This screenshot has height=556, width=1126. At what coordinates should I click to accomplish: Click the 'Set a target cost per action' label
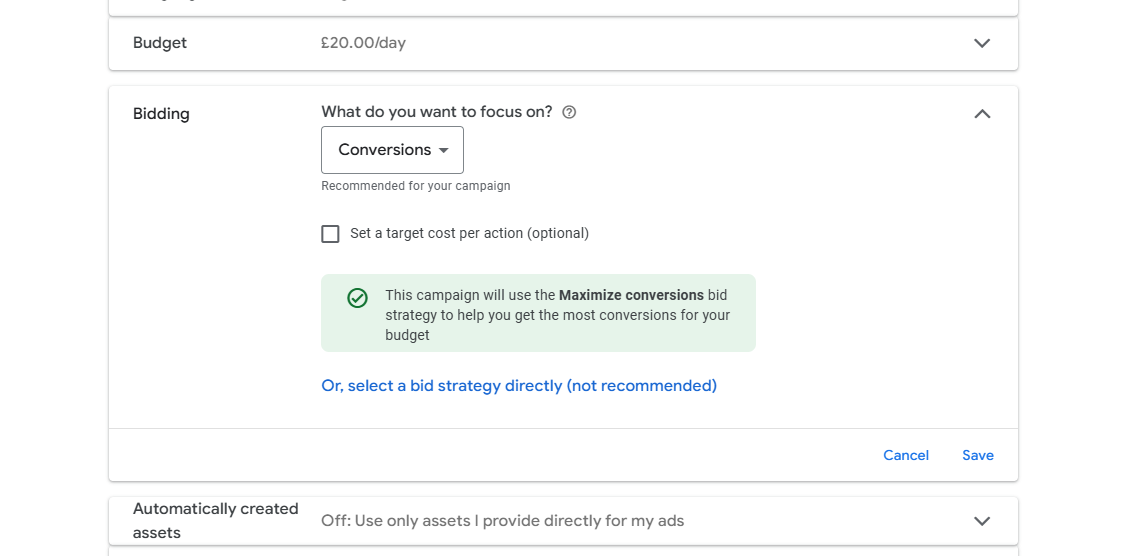[469, 234]
